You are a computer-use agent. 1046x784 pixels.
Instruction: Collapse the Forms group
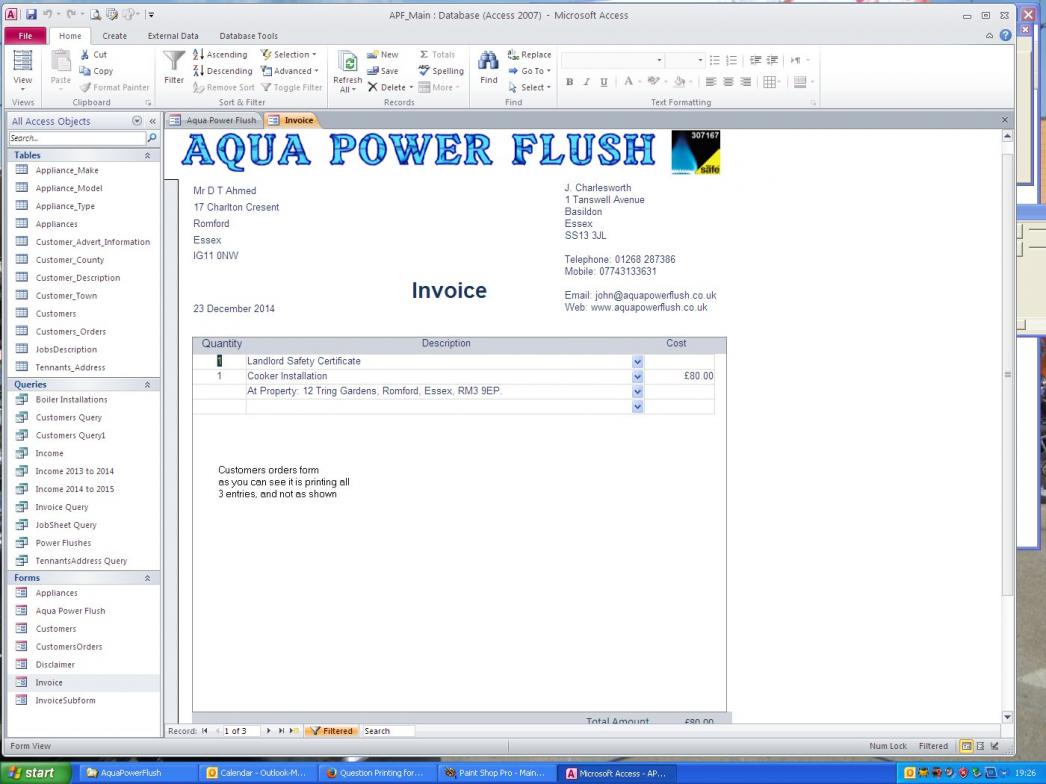point(147,578)
